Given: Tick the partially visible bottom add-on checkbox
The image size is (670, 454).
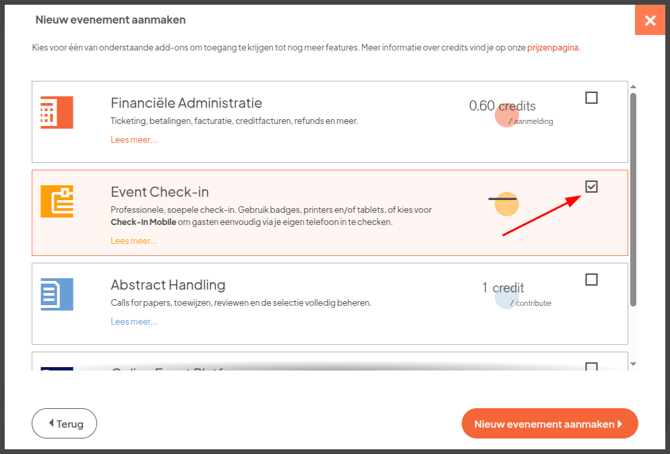Looking at the screenshot, I should tap(591, 367).
